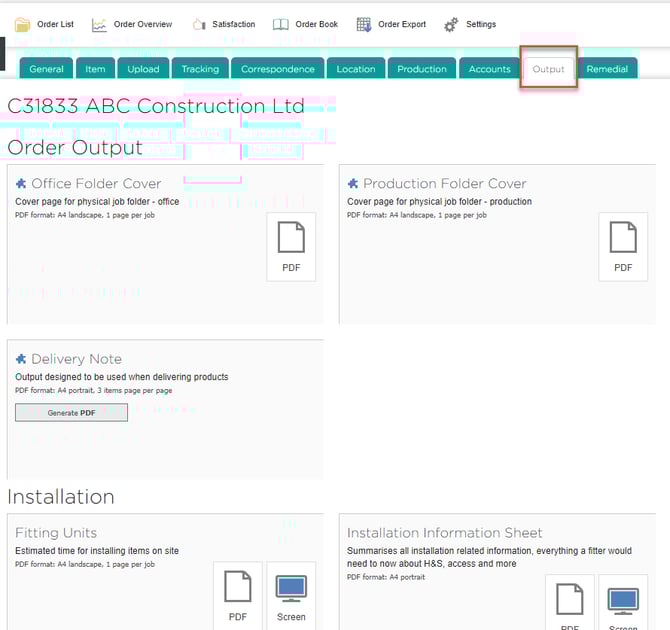Download Production Folder Cover PDF
The width and height of the screenshot is (670, 630).
point(623,246)
